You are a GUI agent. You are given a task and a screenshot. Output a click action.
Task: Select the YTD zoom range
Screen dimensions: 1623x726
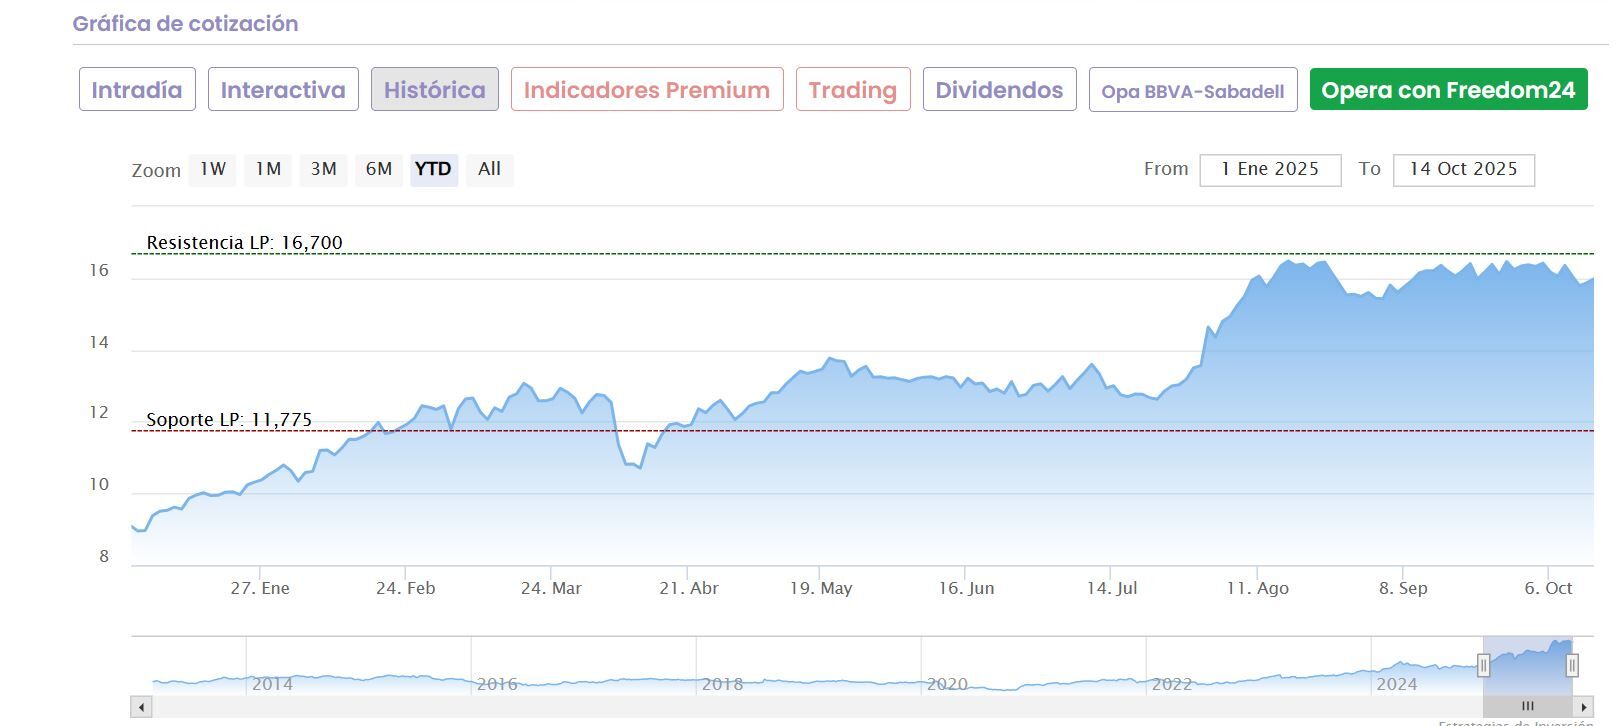[x=433, y=169]
